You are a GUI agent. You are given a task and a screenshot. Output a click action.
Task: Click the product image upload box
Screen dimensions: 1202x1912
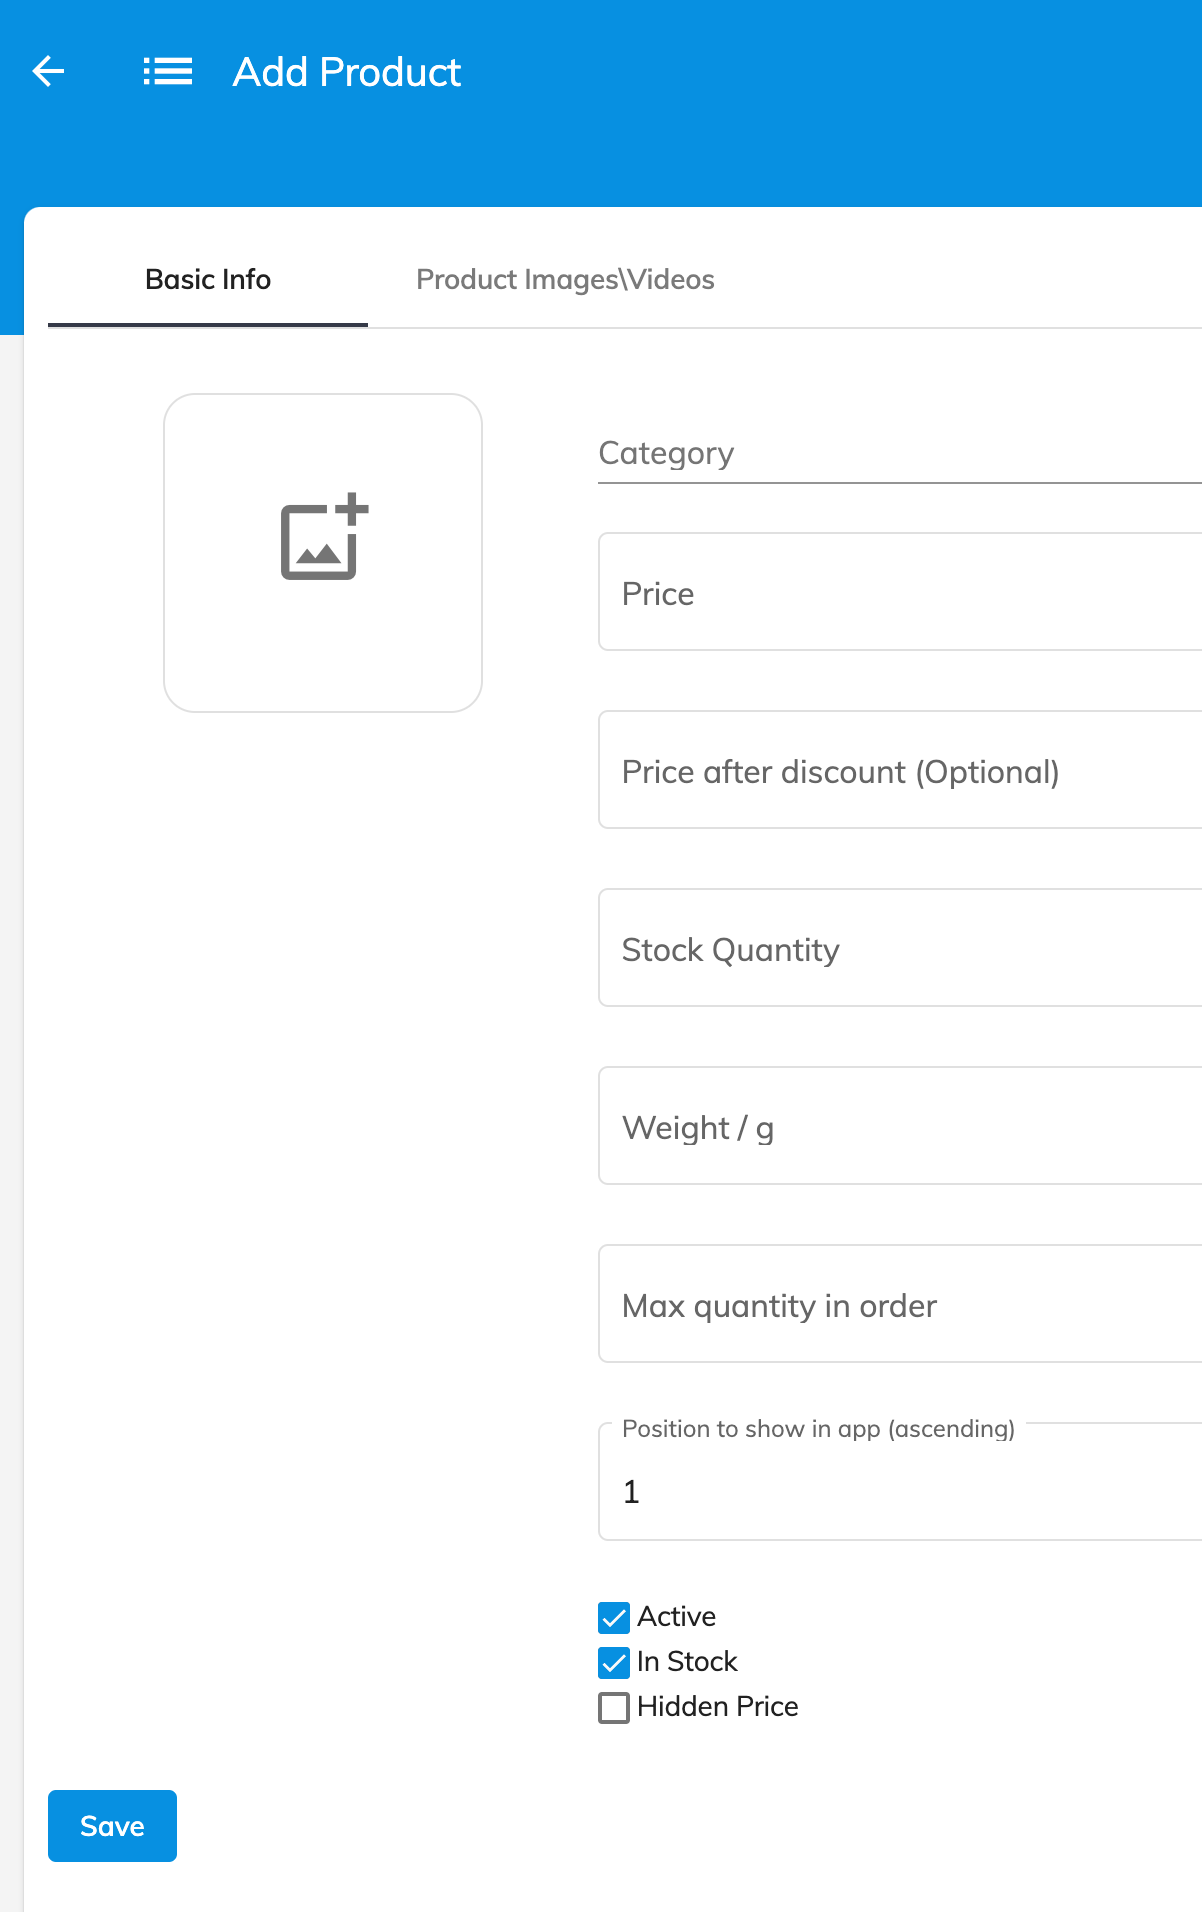[x=323, y=553]
